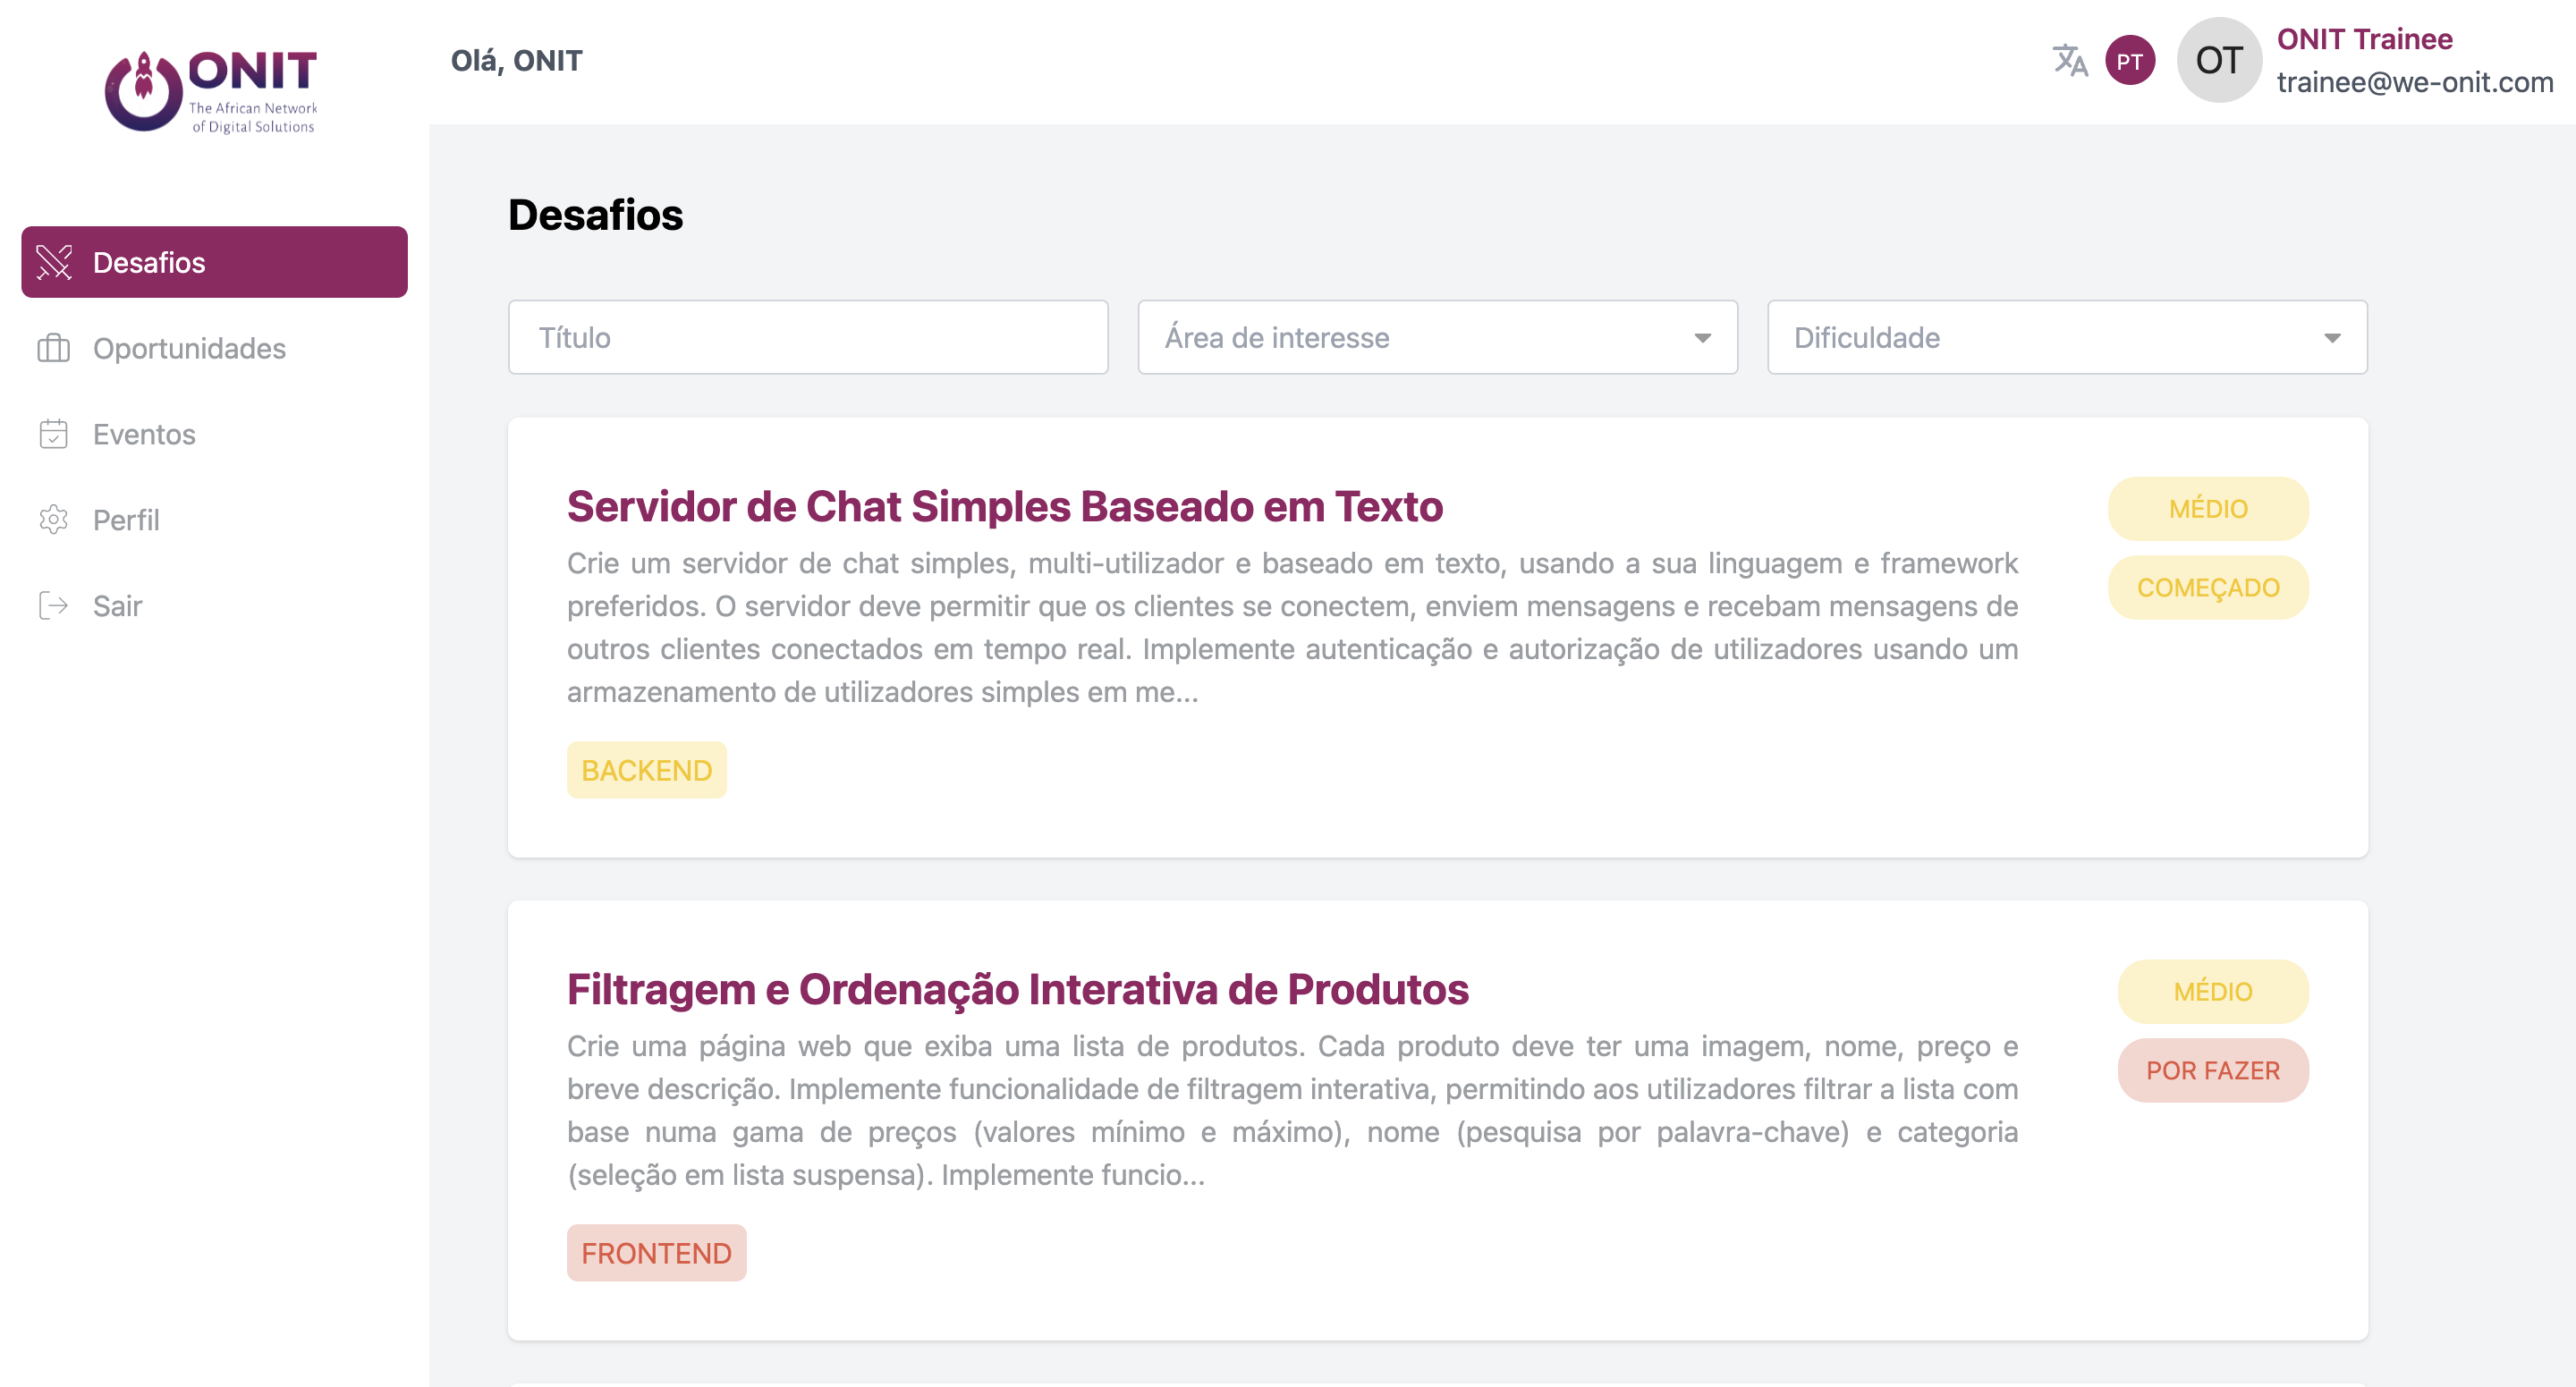
Task: Click the Dificuldade dropdown arrow
Action: (2332, 338)
